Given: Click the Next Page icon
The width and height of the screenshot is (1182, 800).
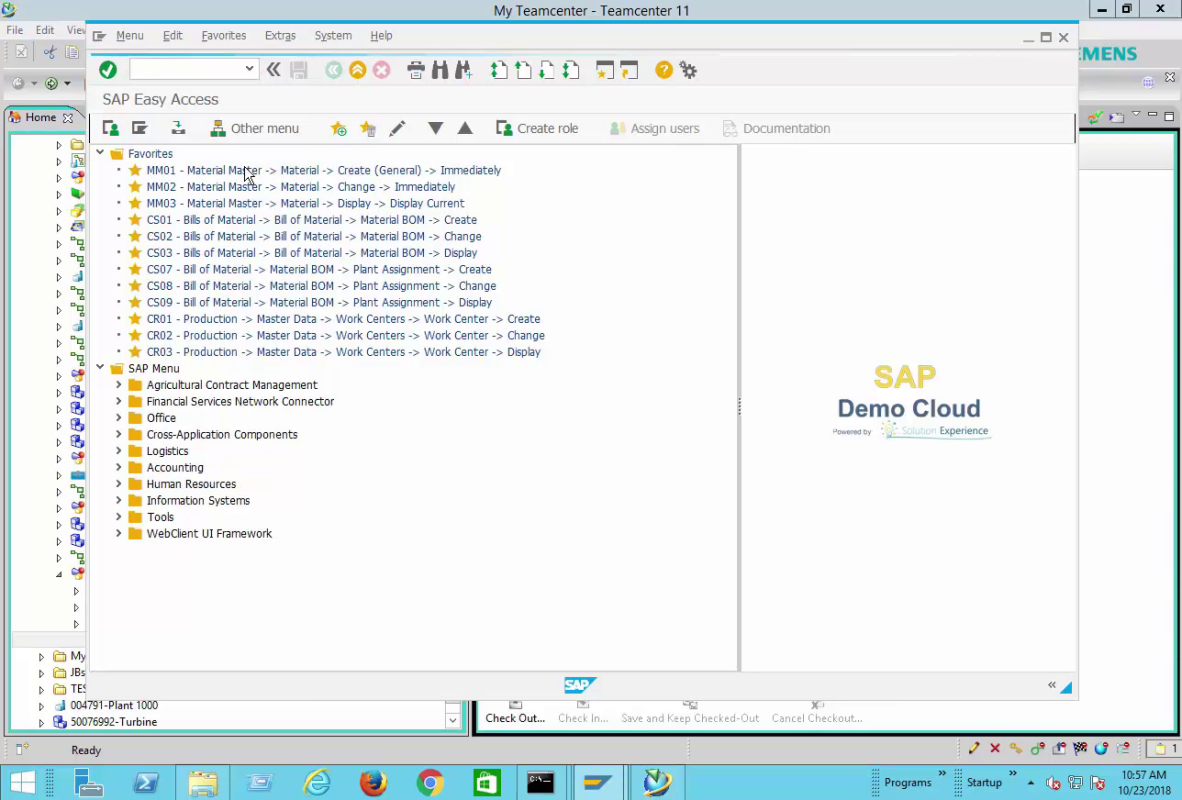Looking at the screenshot, I should tap(547, 70).
